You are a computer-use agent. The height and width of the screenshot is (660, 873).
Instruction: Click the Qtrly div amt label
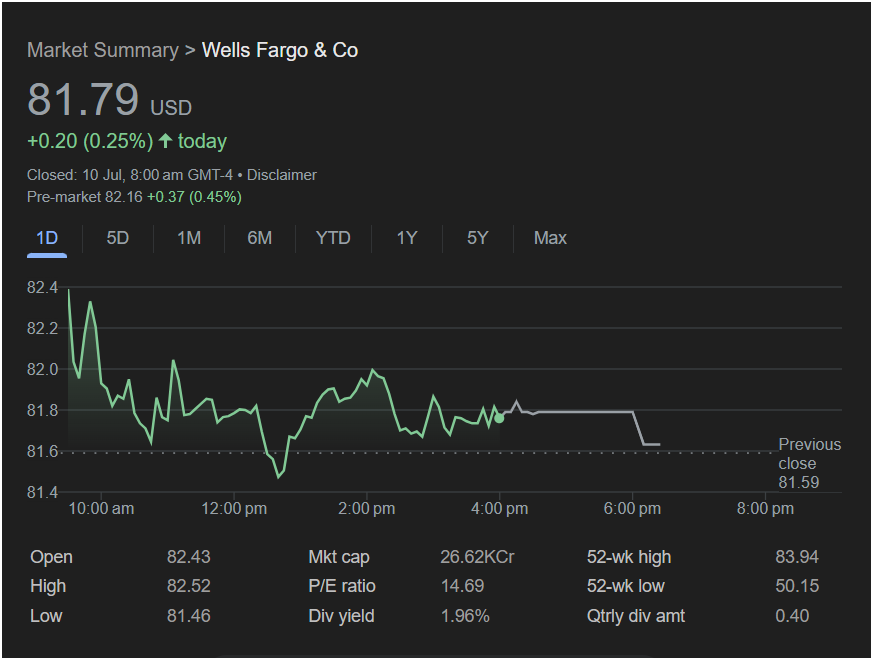636,616
